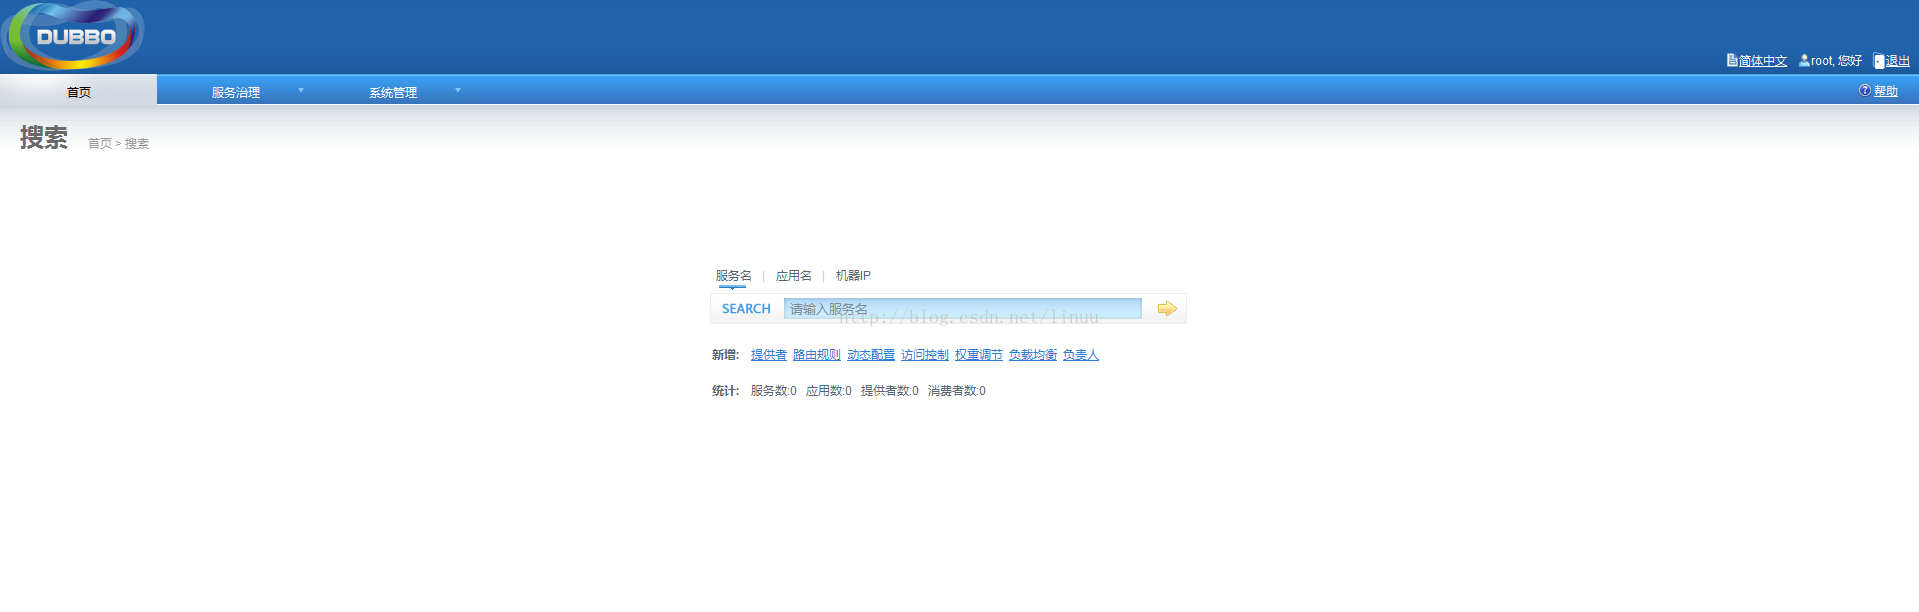Add new 权重调节 weight adjustment
This screenshot has width=1919, height=612.
[x=979, y=355]
